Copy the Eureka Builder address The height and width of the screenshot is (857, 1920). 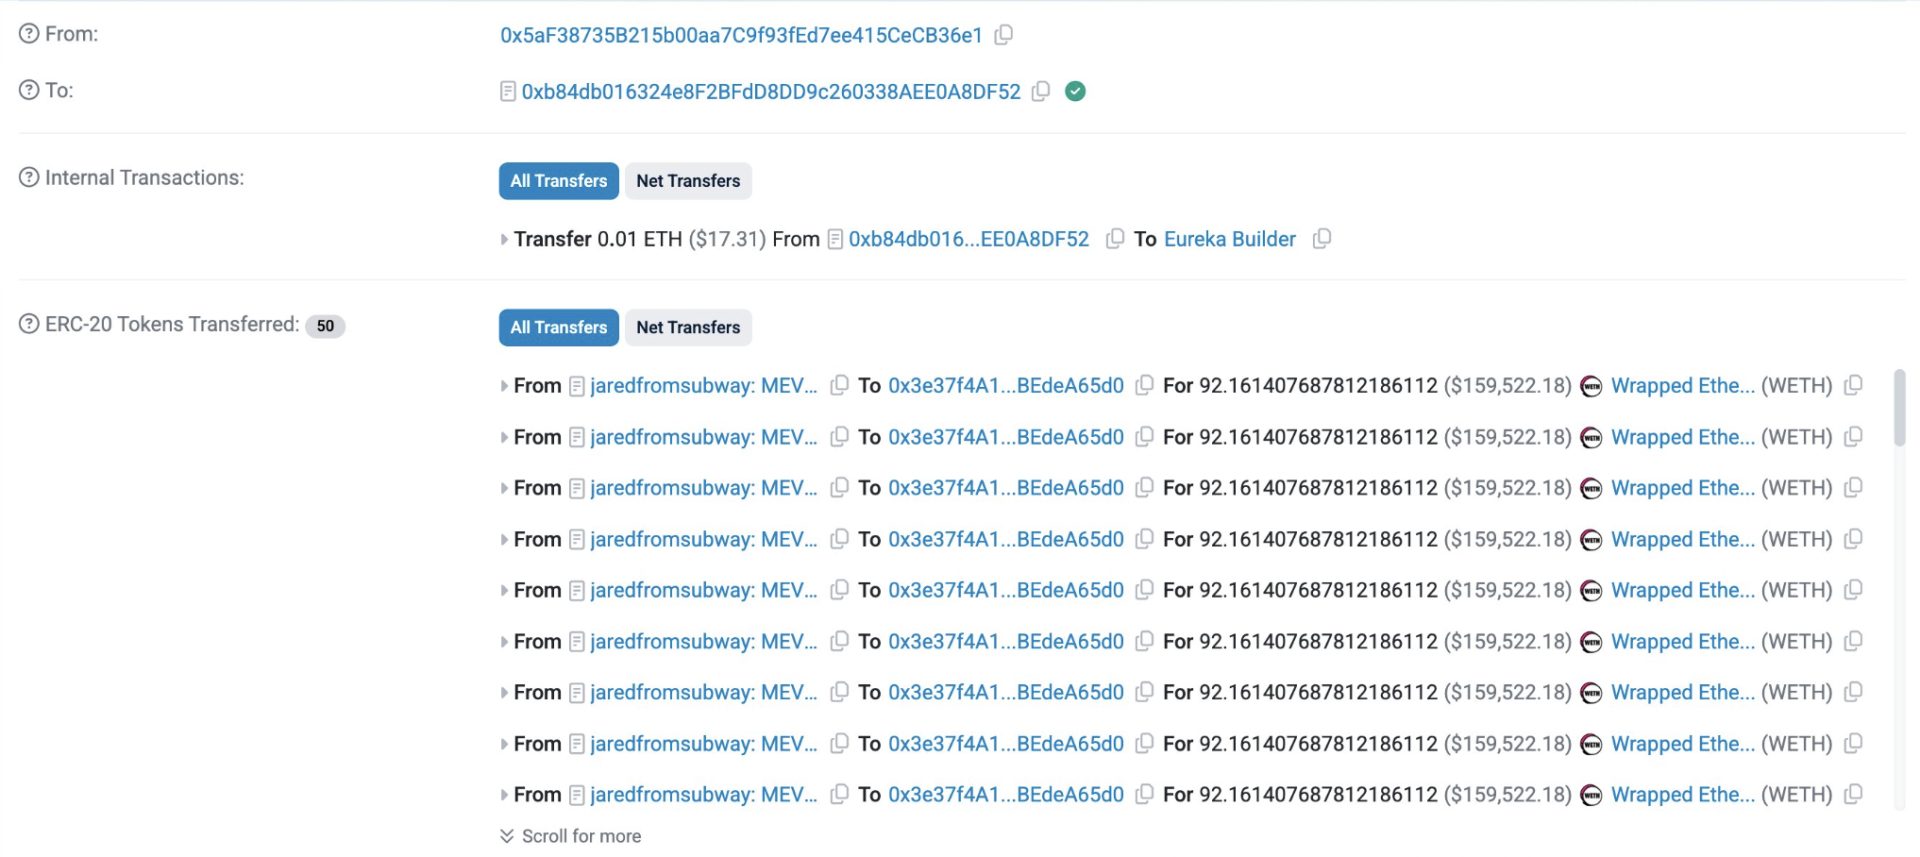[x=1322, y=239]
